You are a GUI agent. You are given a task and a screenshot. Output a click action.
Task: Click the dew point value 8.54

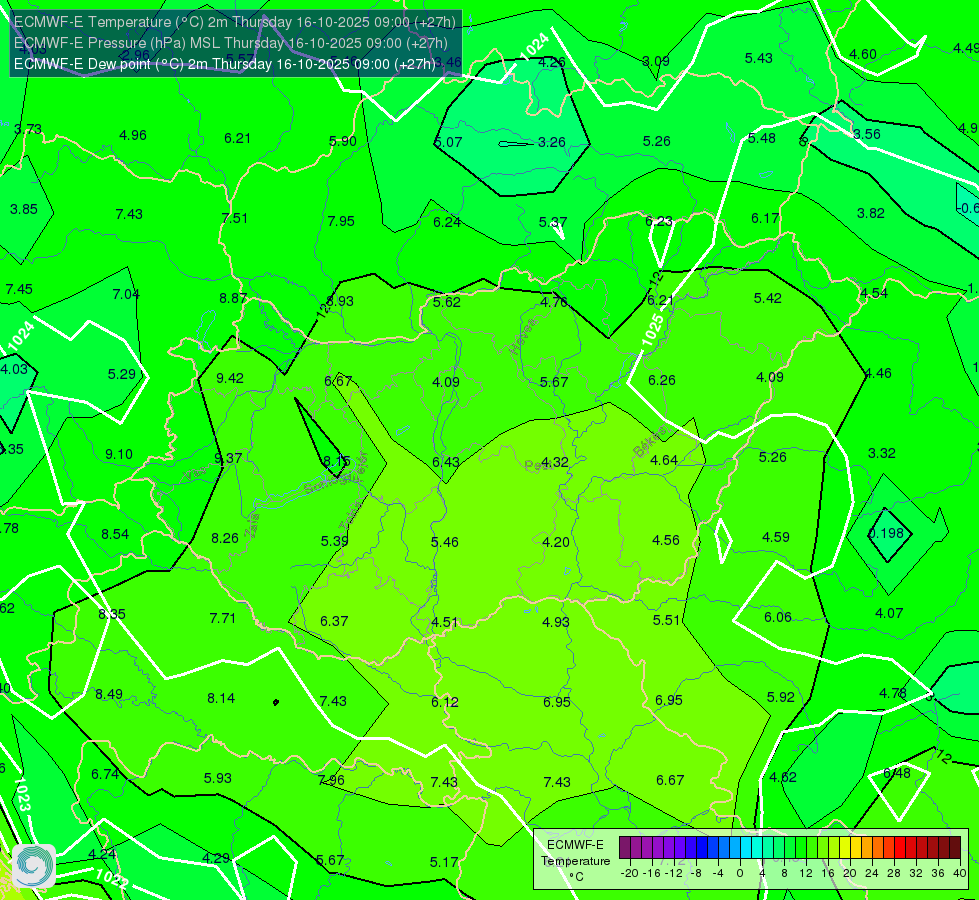[115, 535]
